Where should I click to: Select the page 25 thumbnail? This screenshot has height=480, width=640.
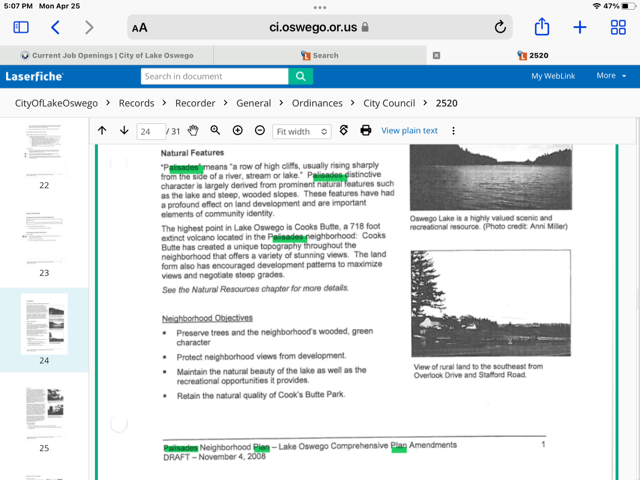point(44,408)
